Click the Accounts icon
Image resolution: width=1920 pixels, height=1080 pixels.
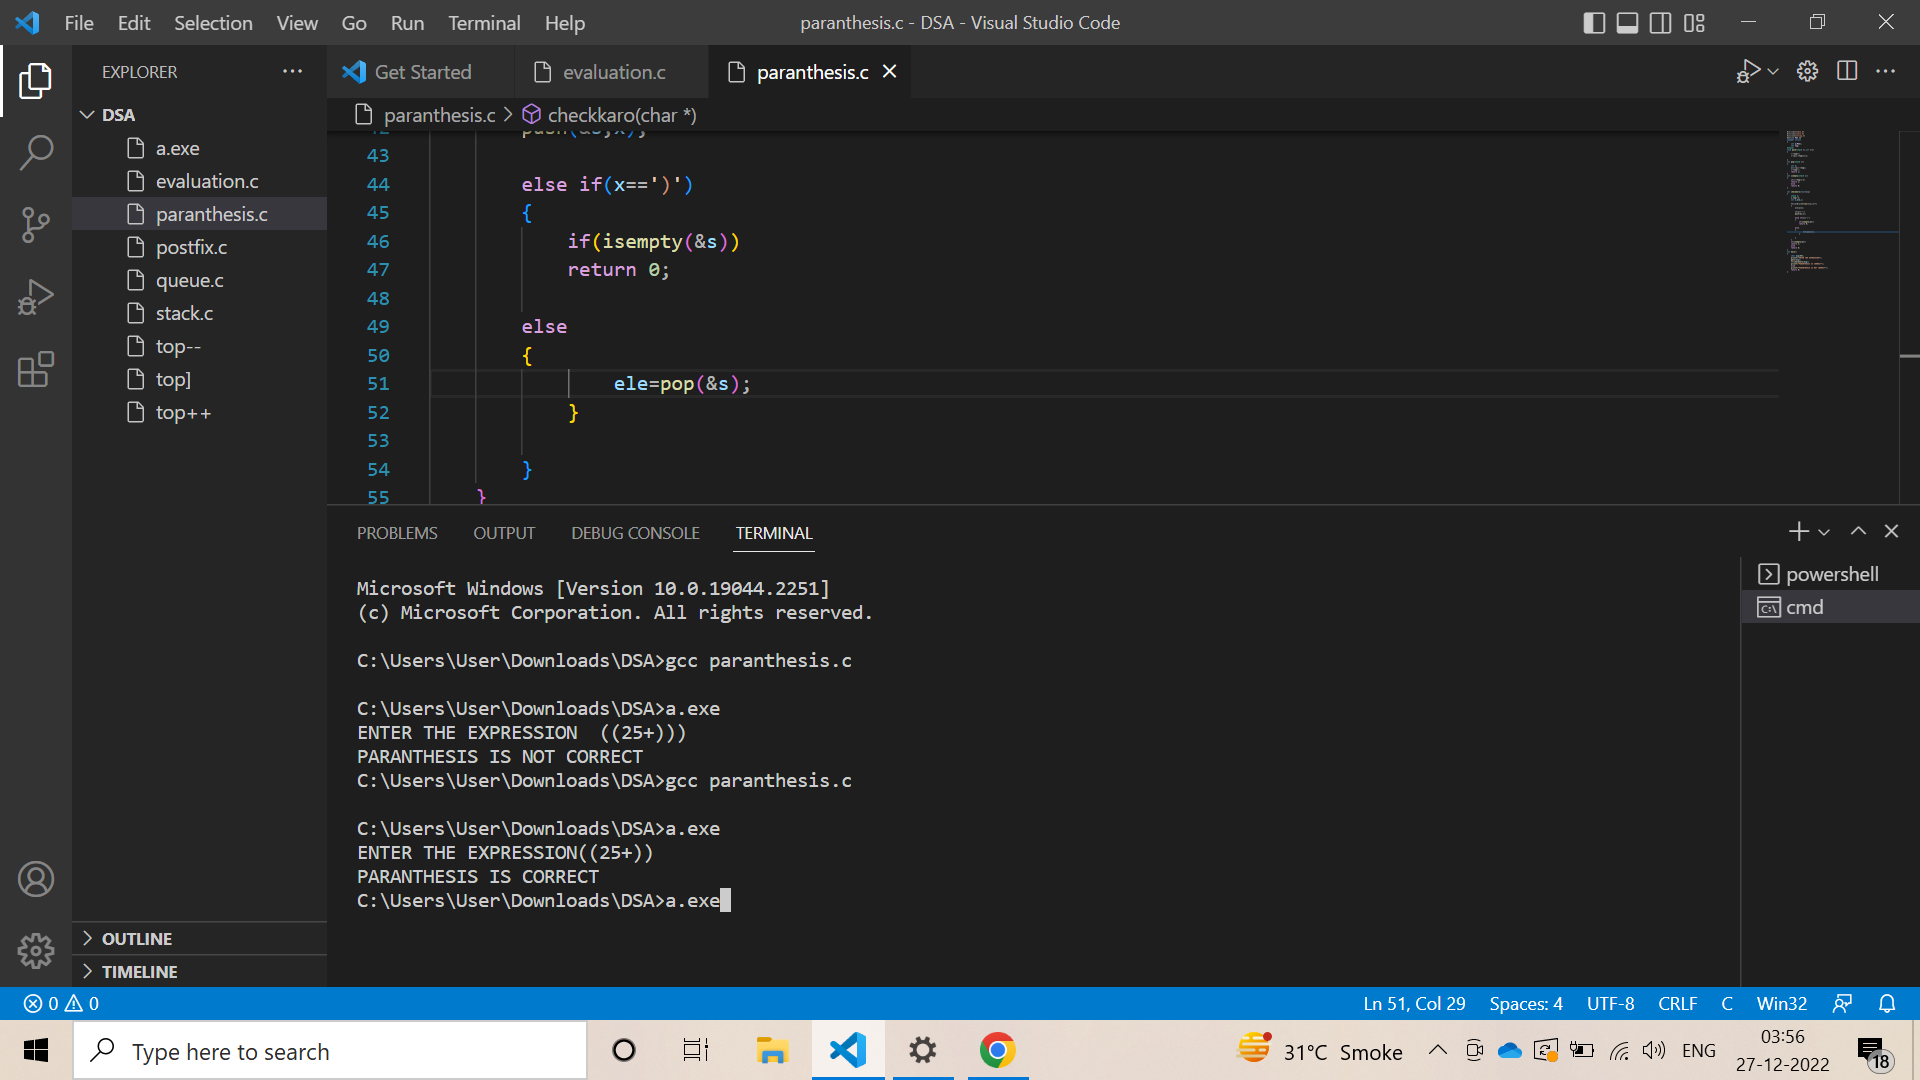(x=36, y=879)
